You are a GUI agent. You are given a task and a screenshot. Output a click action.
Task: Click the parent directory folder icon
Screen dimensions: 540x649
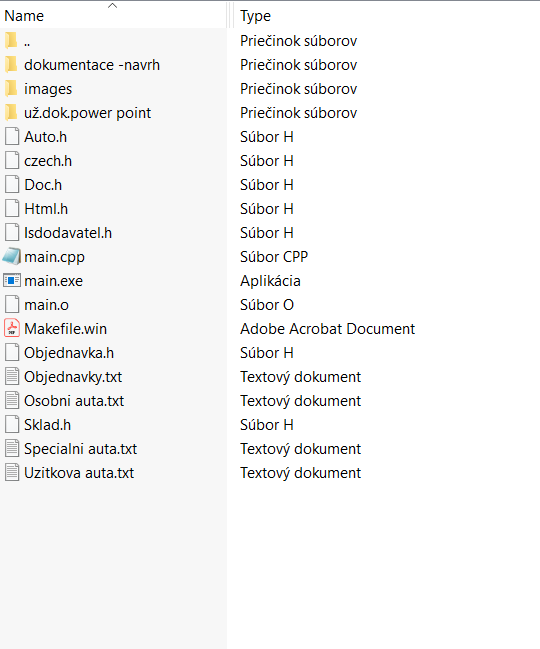coord(12,41)
